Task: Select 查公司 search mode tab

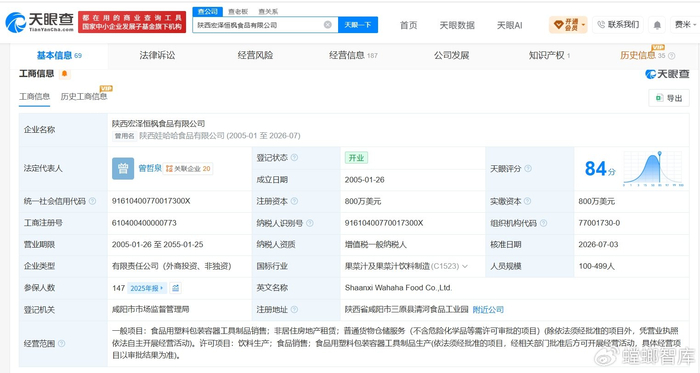Action: (x=208, y=12)
